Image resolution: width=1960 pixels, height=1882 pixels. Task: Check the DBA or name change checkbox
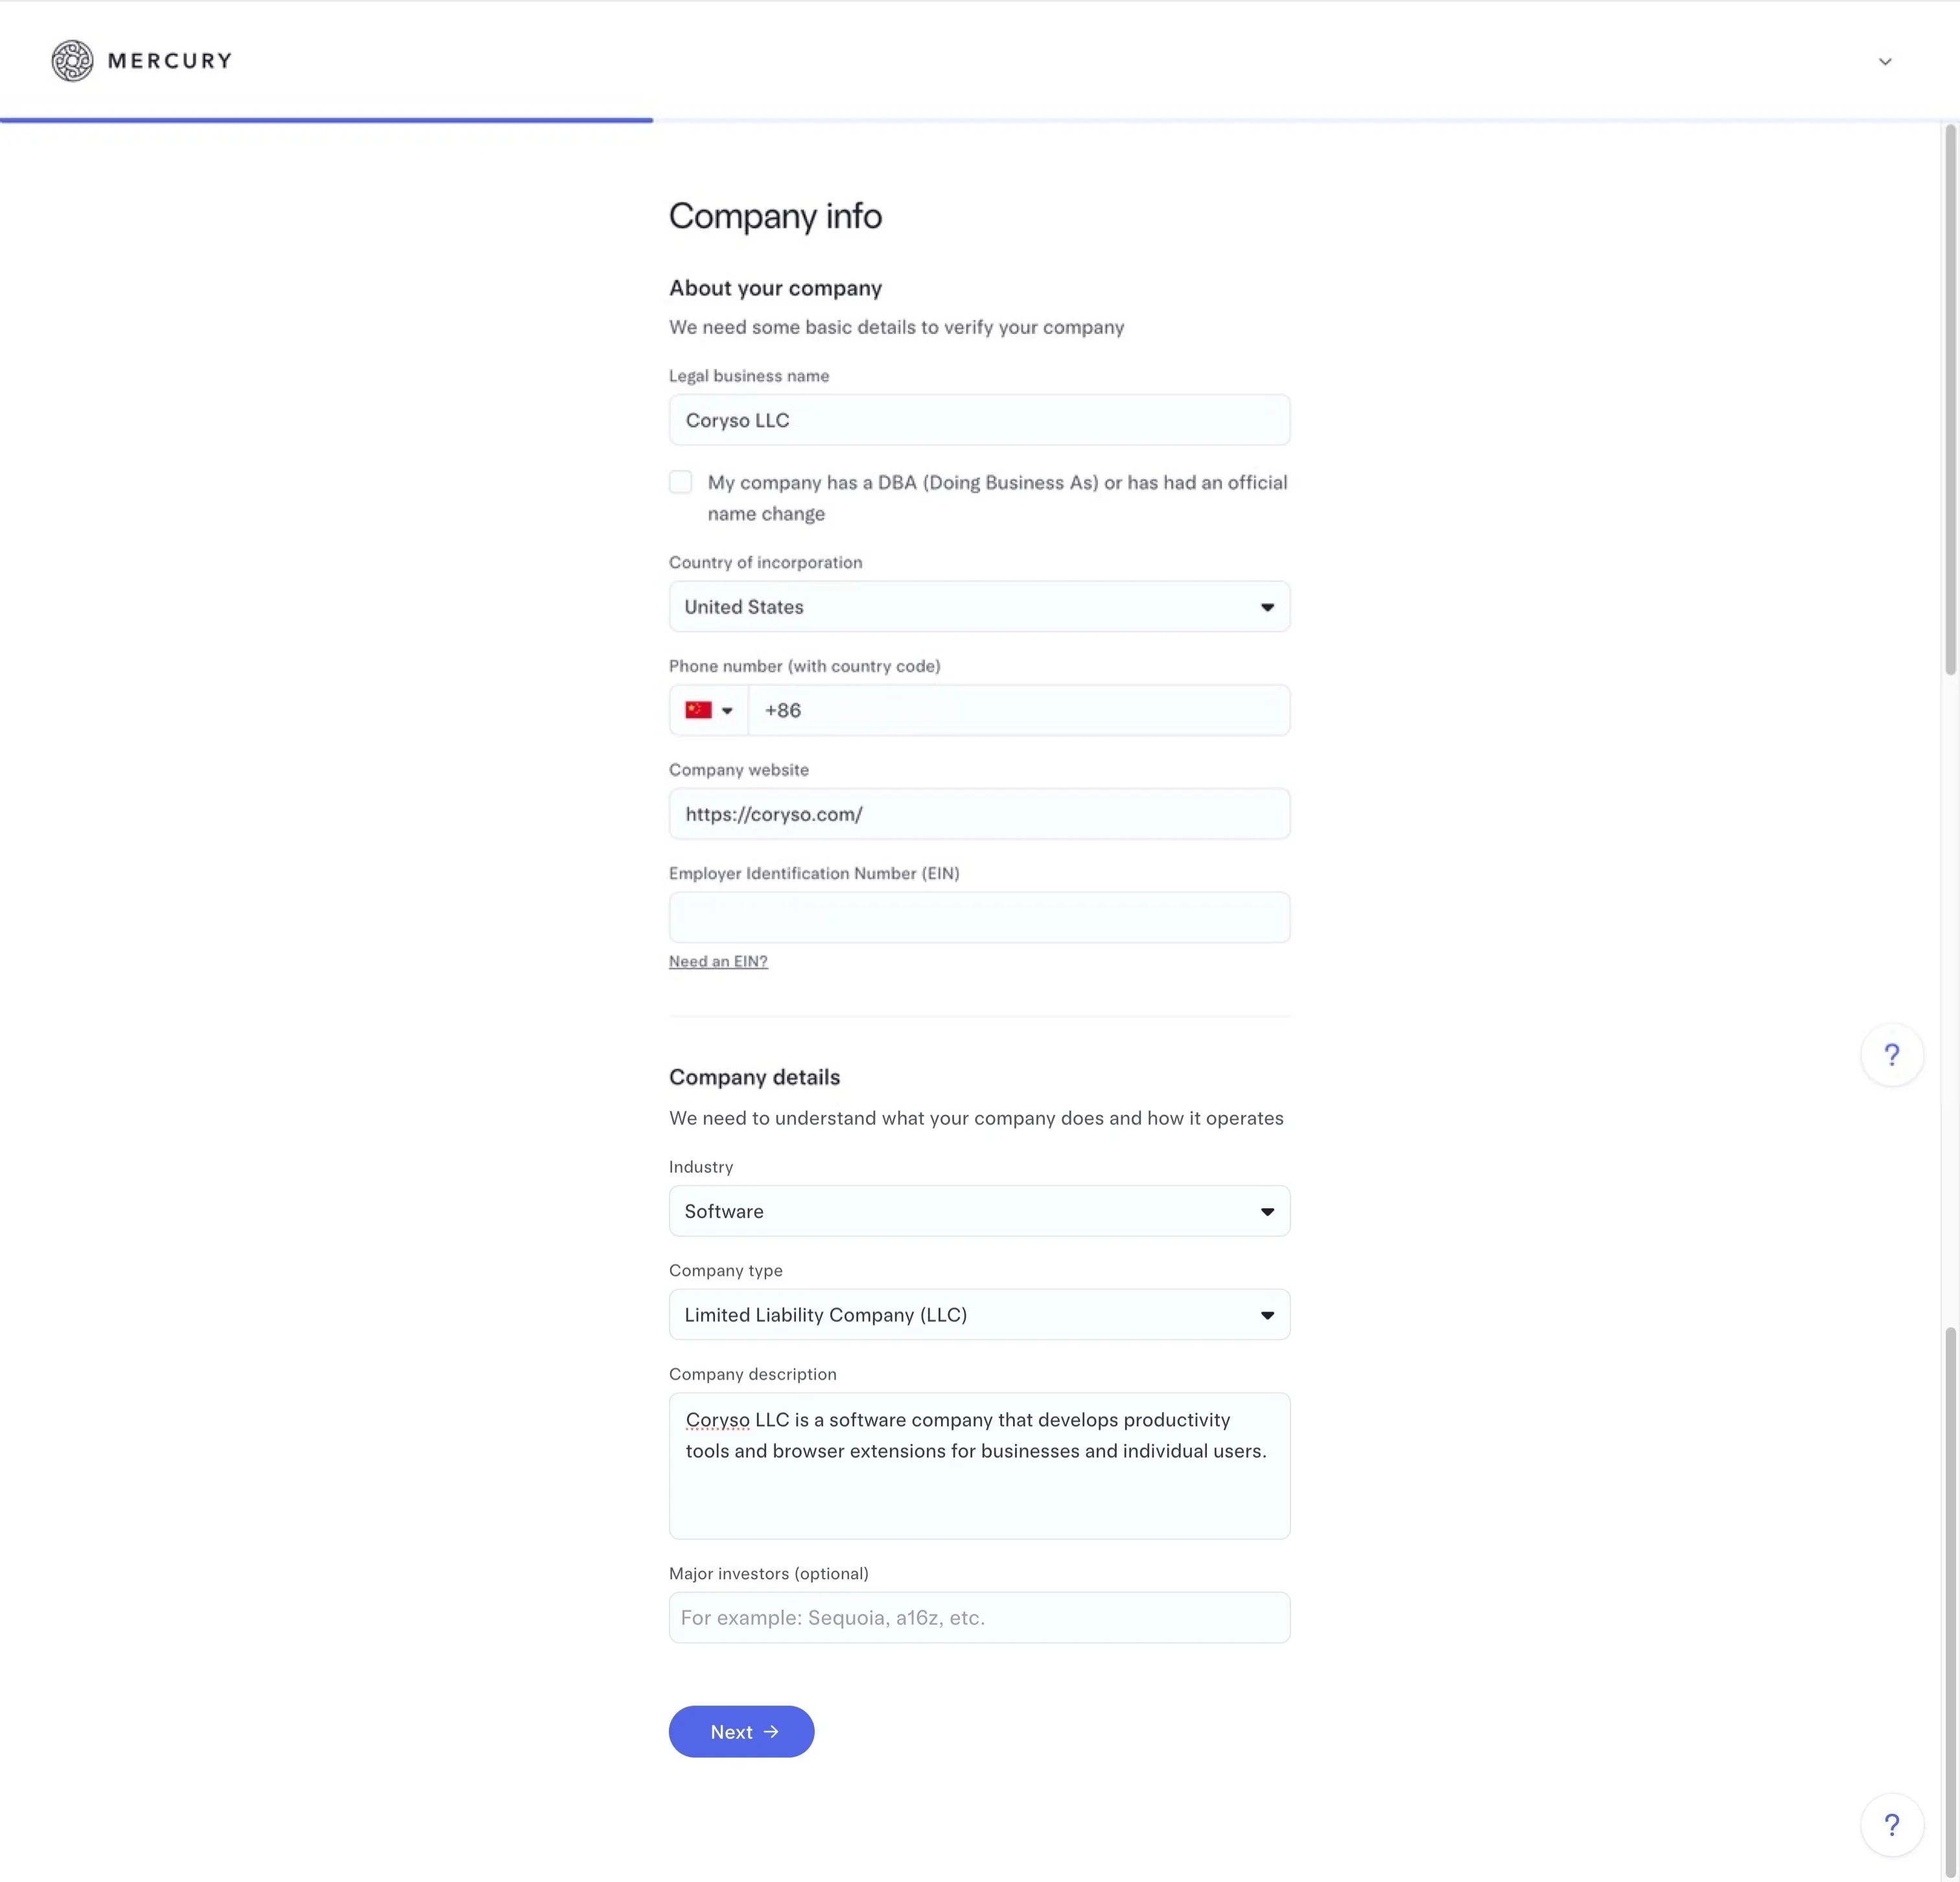681,482
